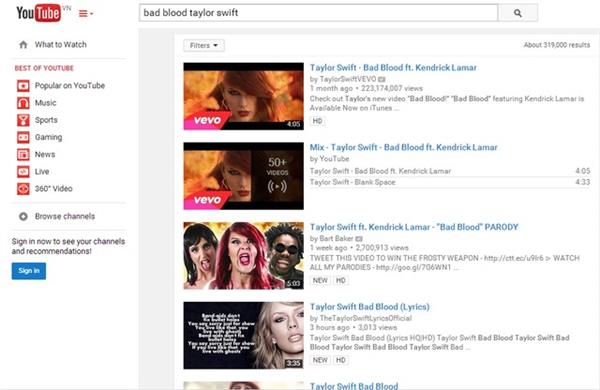Click the News icon in sidebar

tap(23, 154)
